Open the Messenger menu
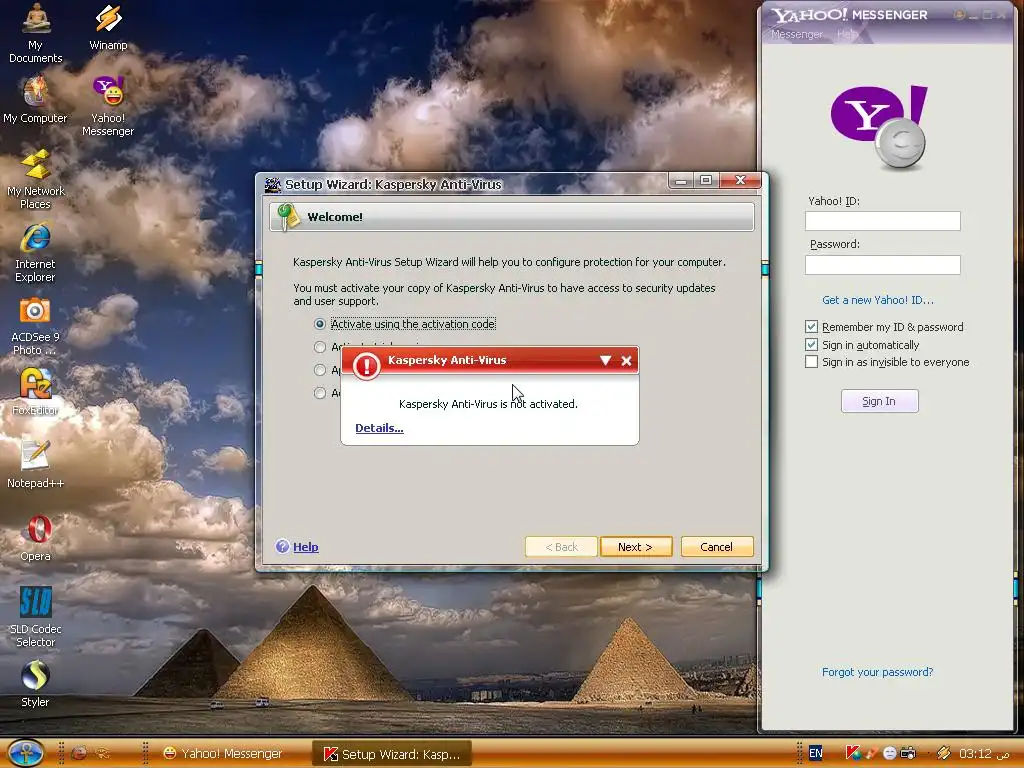1024x768 pixels. click(x=797, y=34)
